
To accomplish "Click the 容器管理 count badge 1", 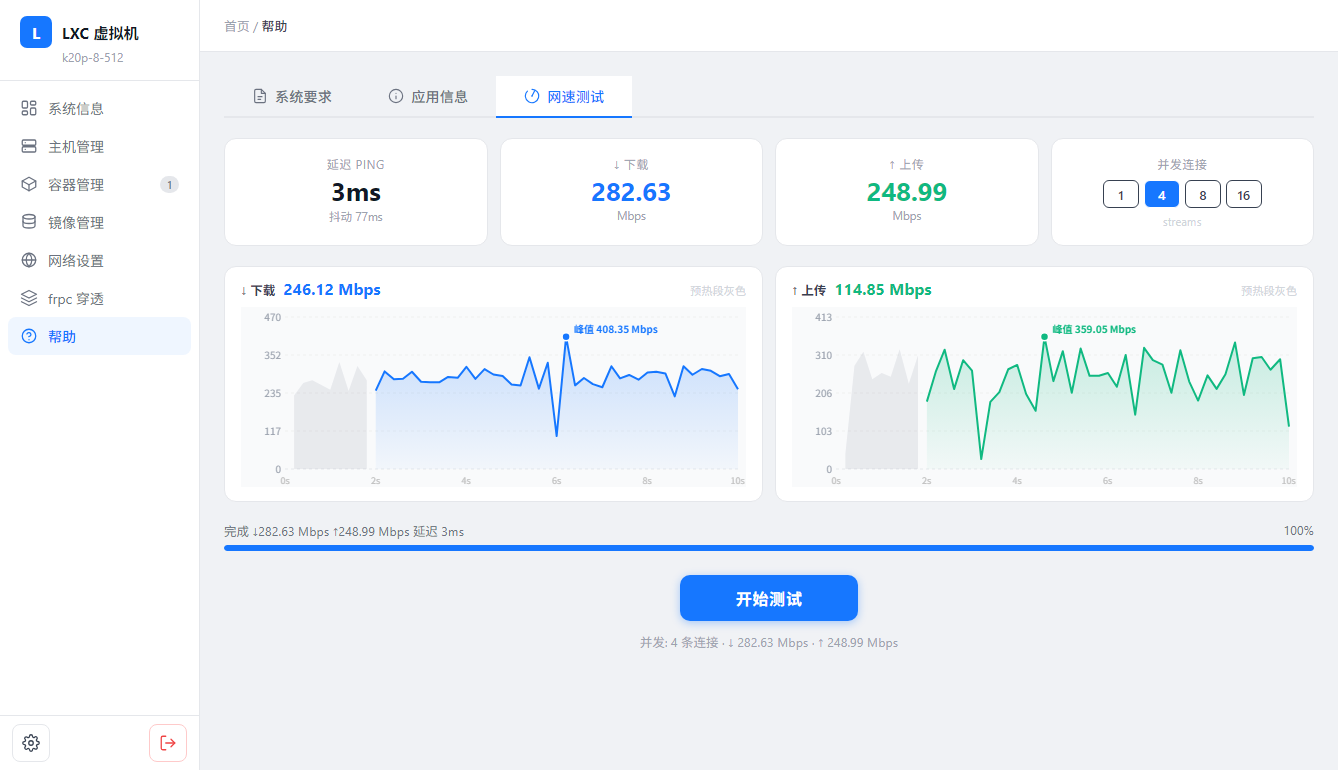I will 169,184.
